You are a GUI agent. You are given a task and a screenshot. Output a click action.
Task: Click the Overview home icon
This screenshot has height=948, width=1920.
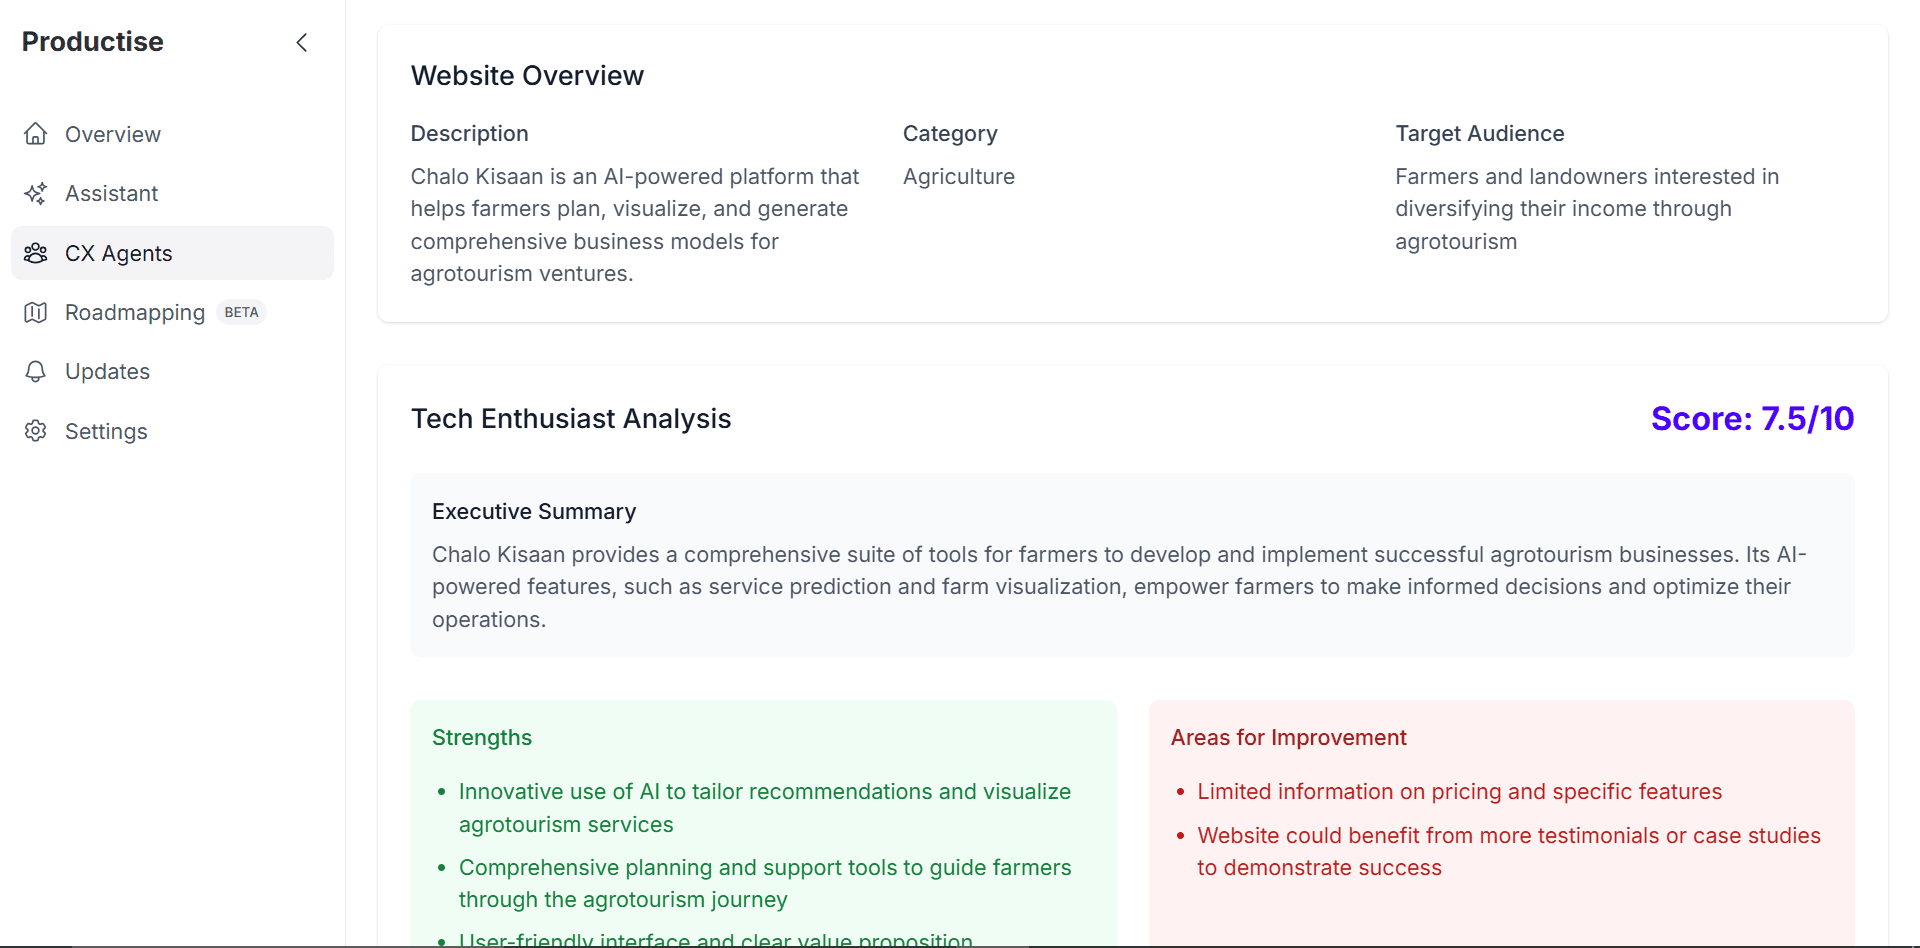tap(36, 134)
